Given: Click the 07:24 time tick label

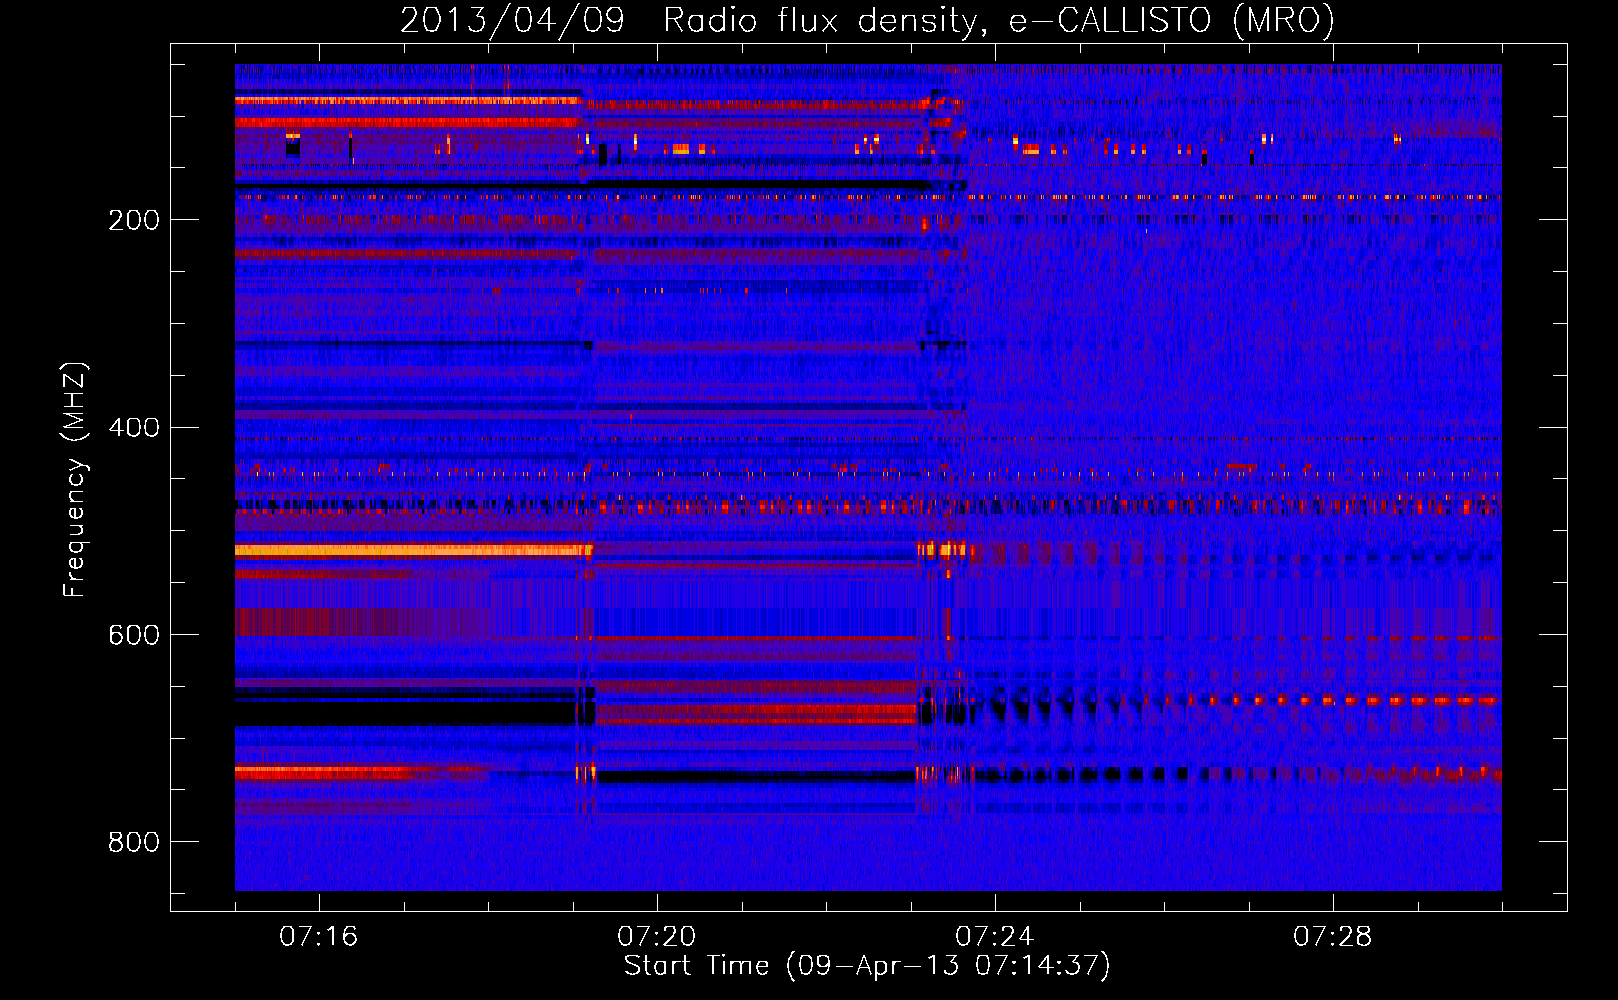Looking at the screenshot, I should (994, 937).
